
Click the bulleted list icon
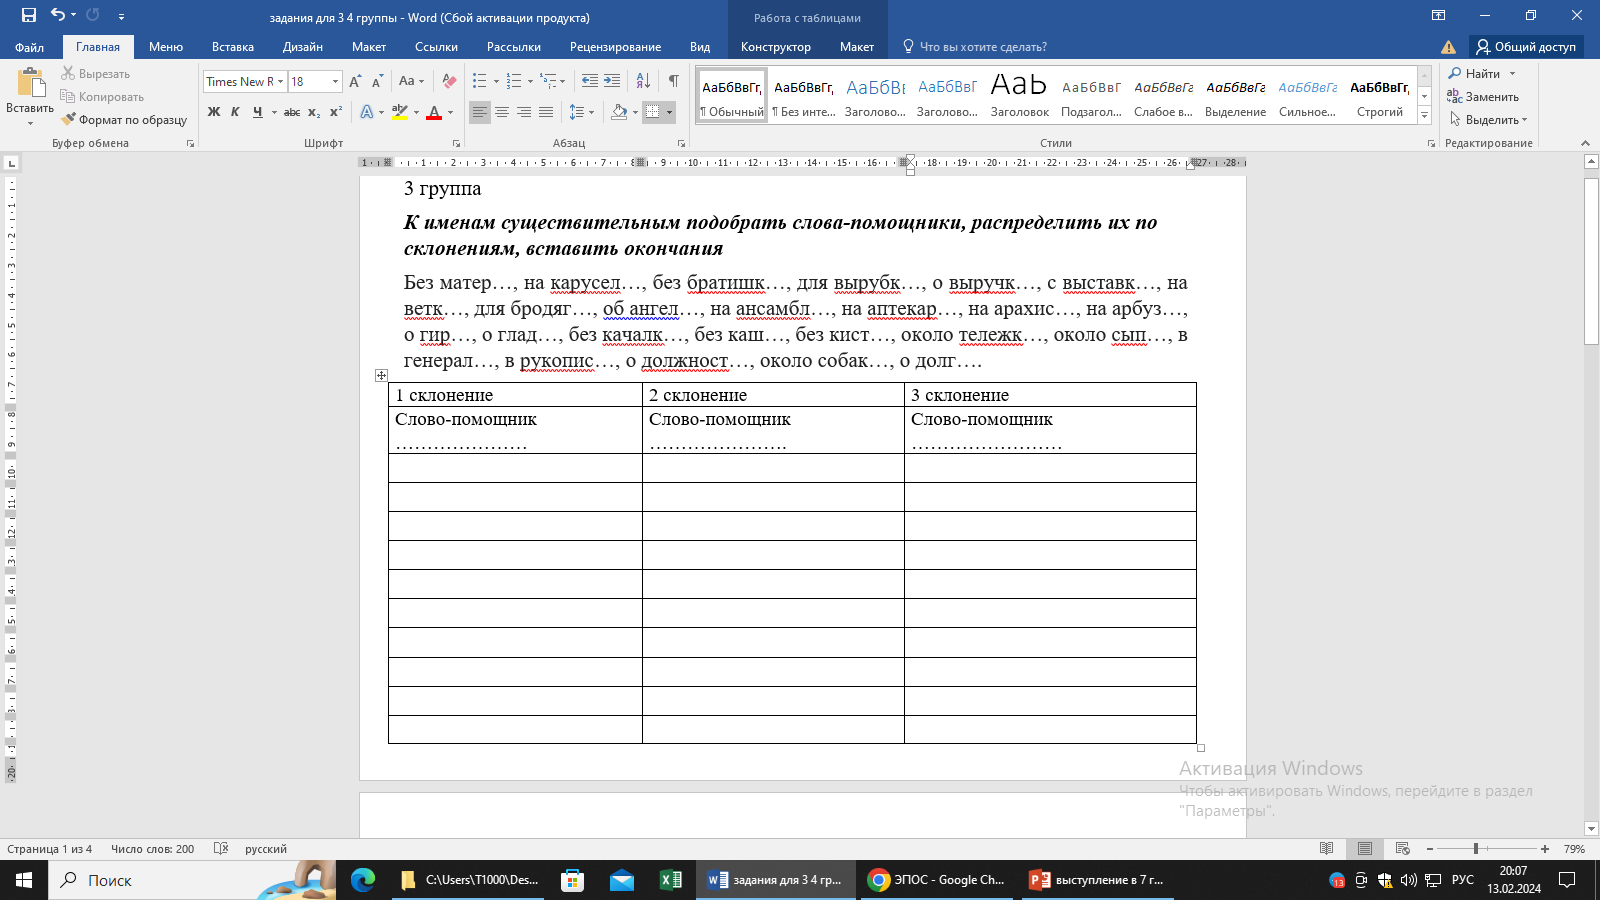tap(480, 81)
